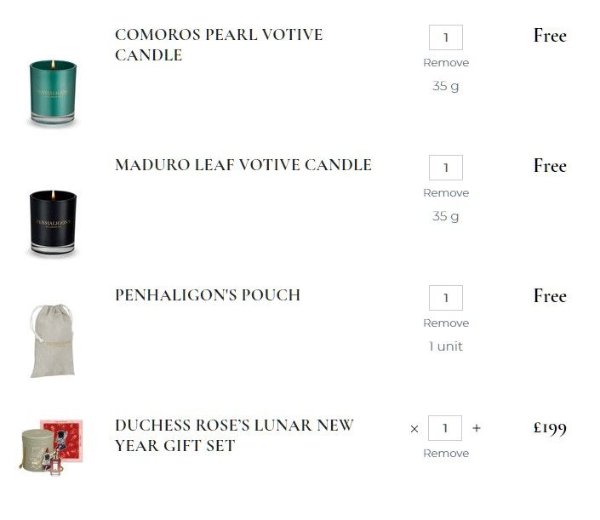Increase Duchess Rose gift set quantity
The width and height of the screenshot is (600, 520).
(476, 428)
